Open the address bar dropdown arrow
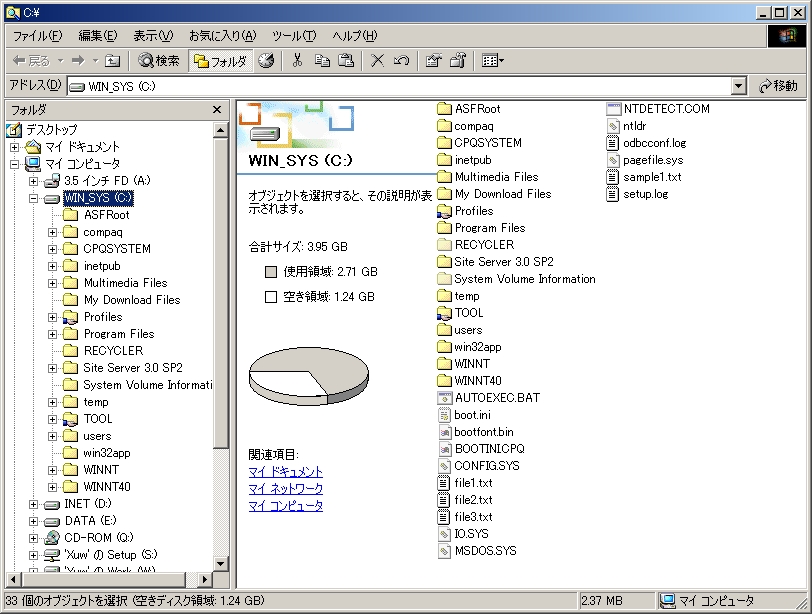Viewport: 812px width, 614px height. [x=739, y=86]
